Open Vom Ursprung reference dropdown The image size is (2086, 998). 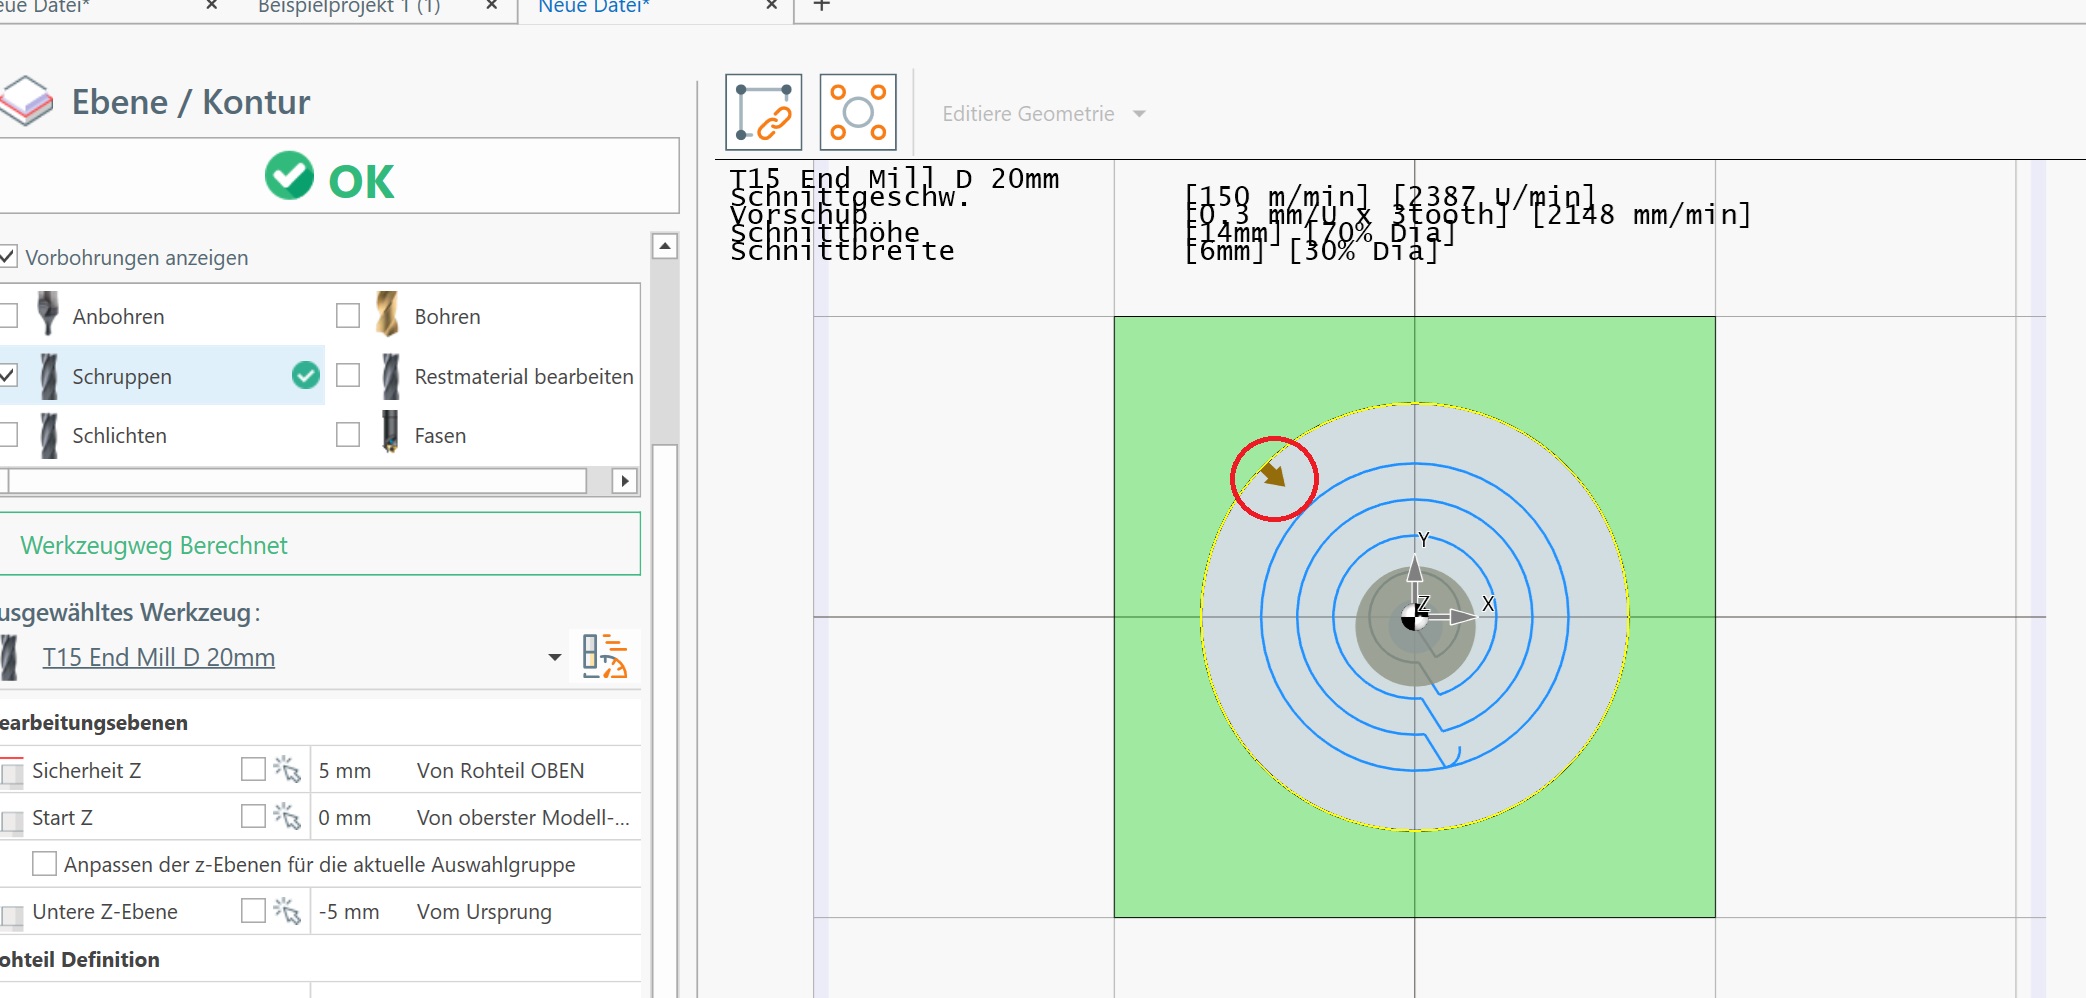[x=484, y=911]
